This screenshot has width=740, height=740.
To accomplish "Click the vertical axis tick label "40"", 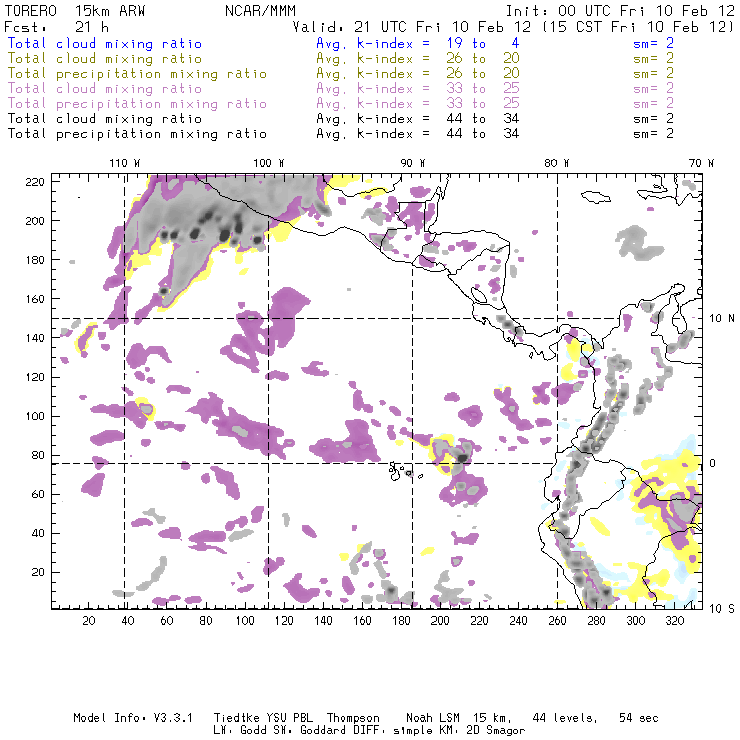I will [x=38, y=533].
